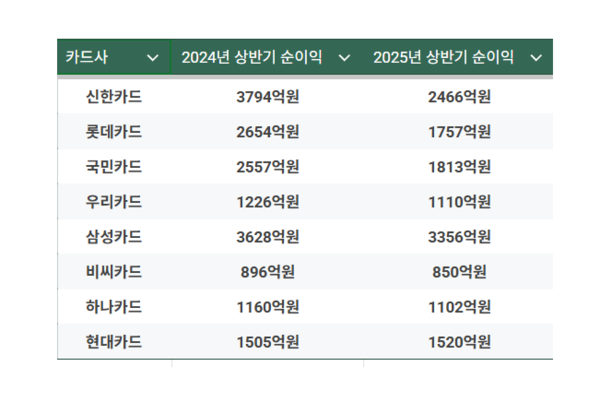Select the 비씨카드 cell
Screen dimensions: 600x402
pos(114,272)
